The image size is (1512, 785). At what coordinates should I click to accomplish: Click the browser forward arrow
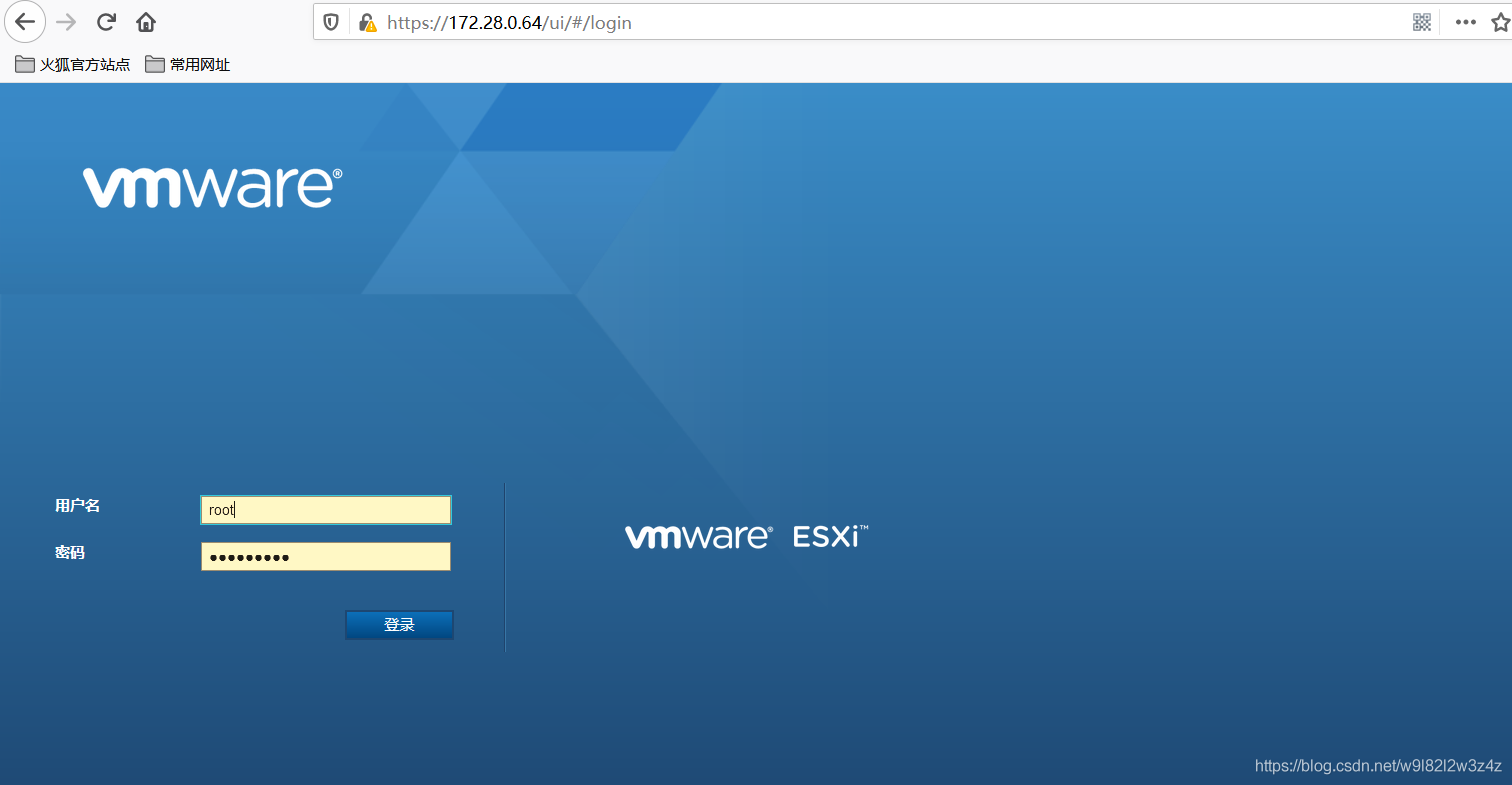coord(66,22)
